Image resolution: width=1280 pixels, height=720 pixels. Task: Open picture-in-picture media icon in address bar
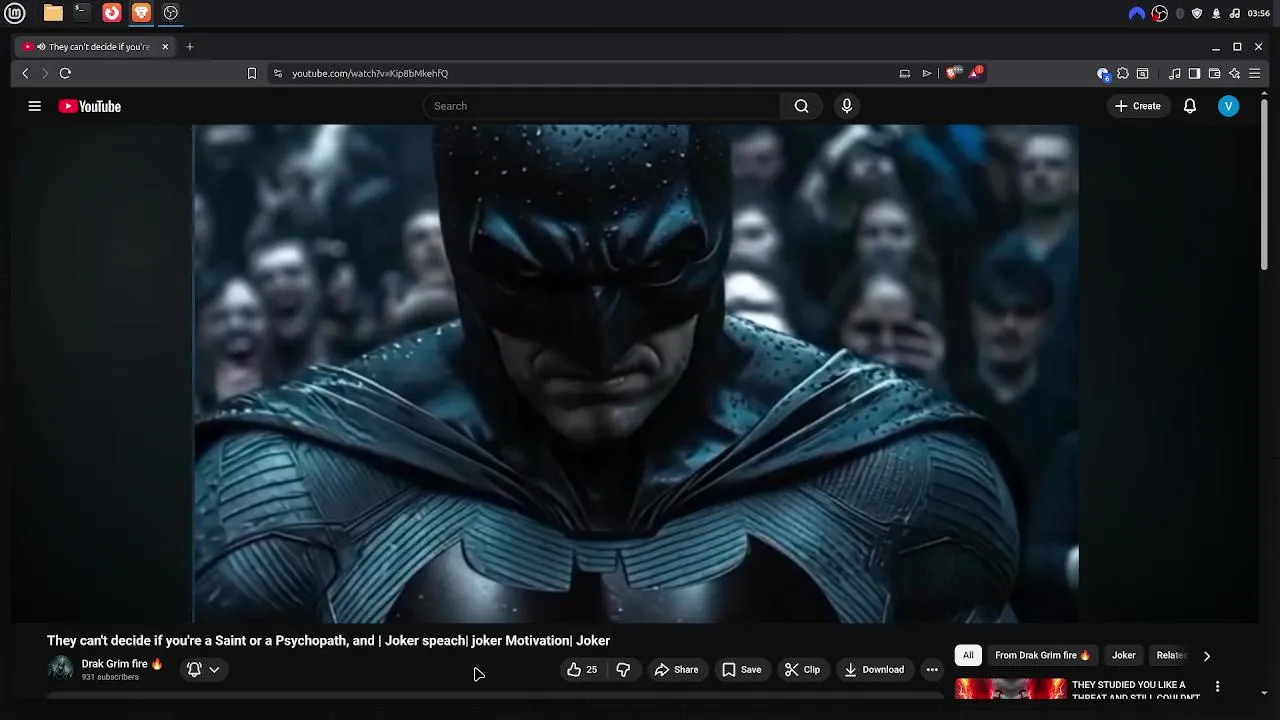coord(905,73)
